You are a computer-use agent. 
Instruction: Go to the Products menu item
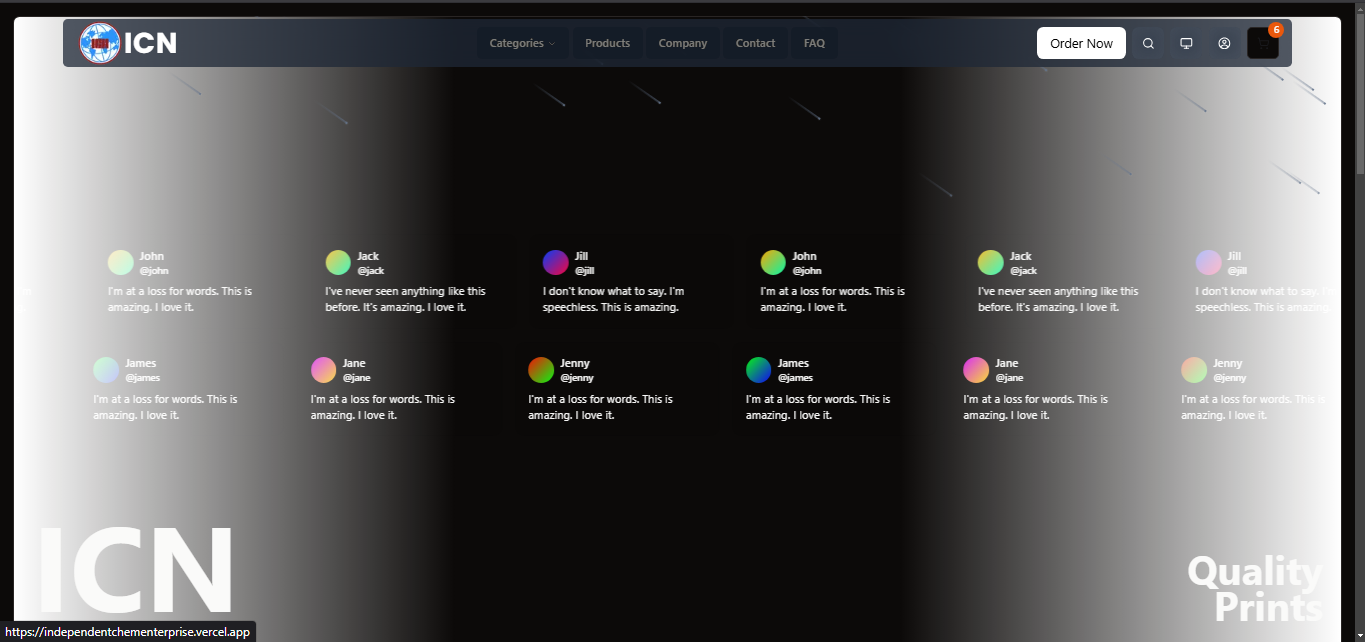pos(607,43)
